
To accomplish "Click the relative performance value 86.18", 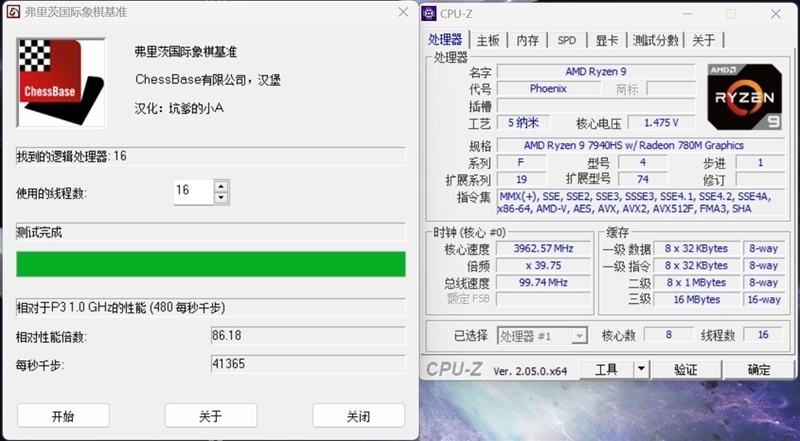I will click(308, 336).
